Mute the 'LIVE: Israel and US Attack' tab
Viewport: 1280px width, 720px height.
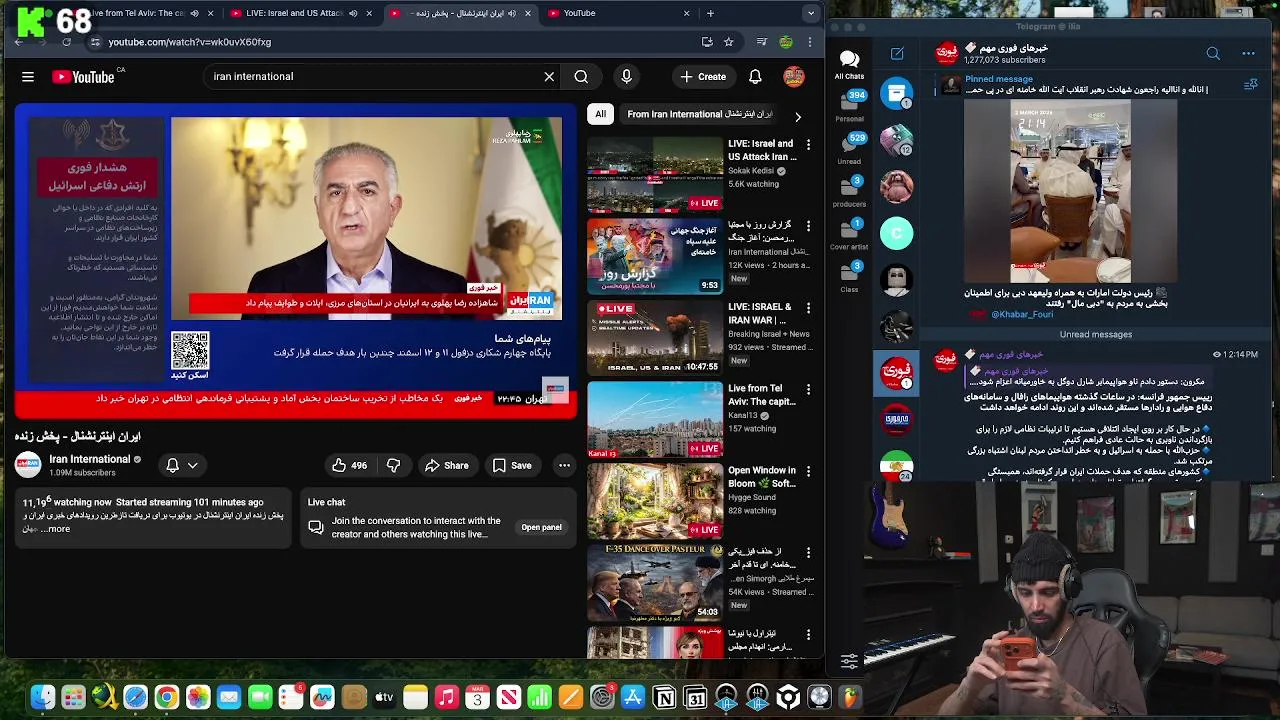pyautogui.click(x=353, y=13)
